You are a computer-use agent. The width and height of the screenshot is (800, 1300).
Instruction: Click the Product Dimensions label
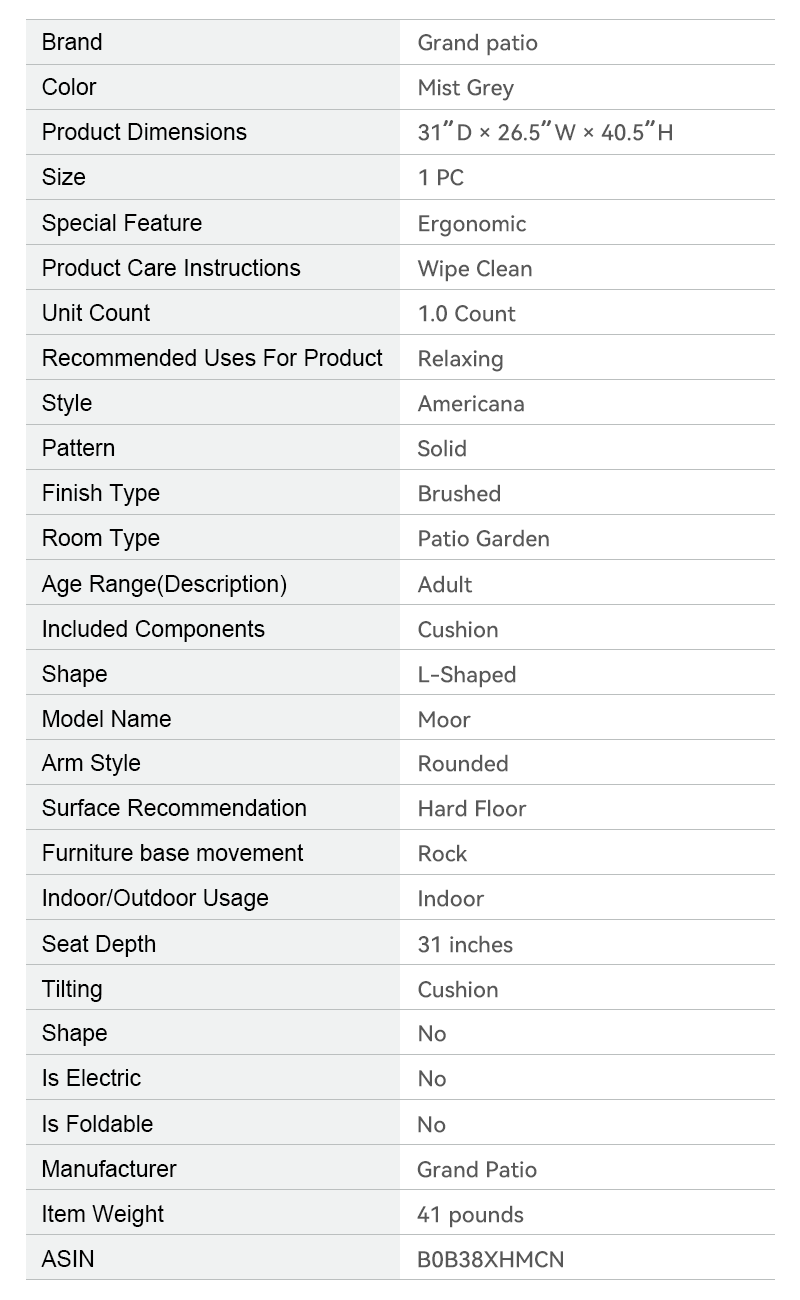click(x=144, y=132)
